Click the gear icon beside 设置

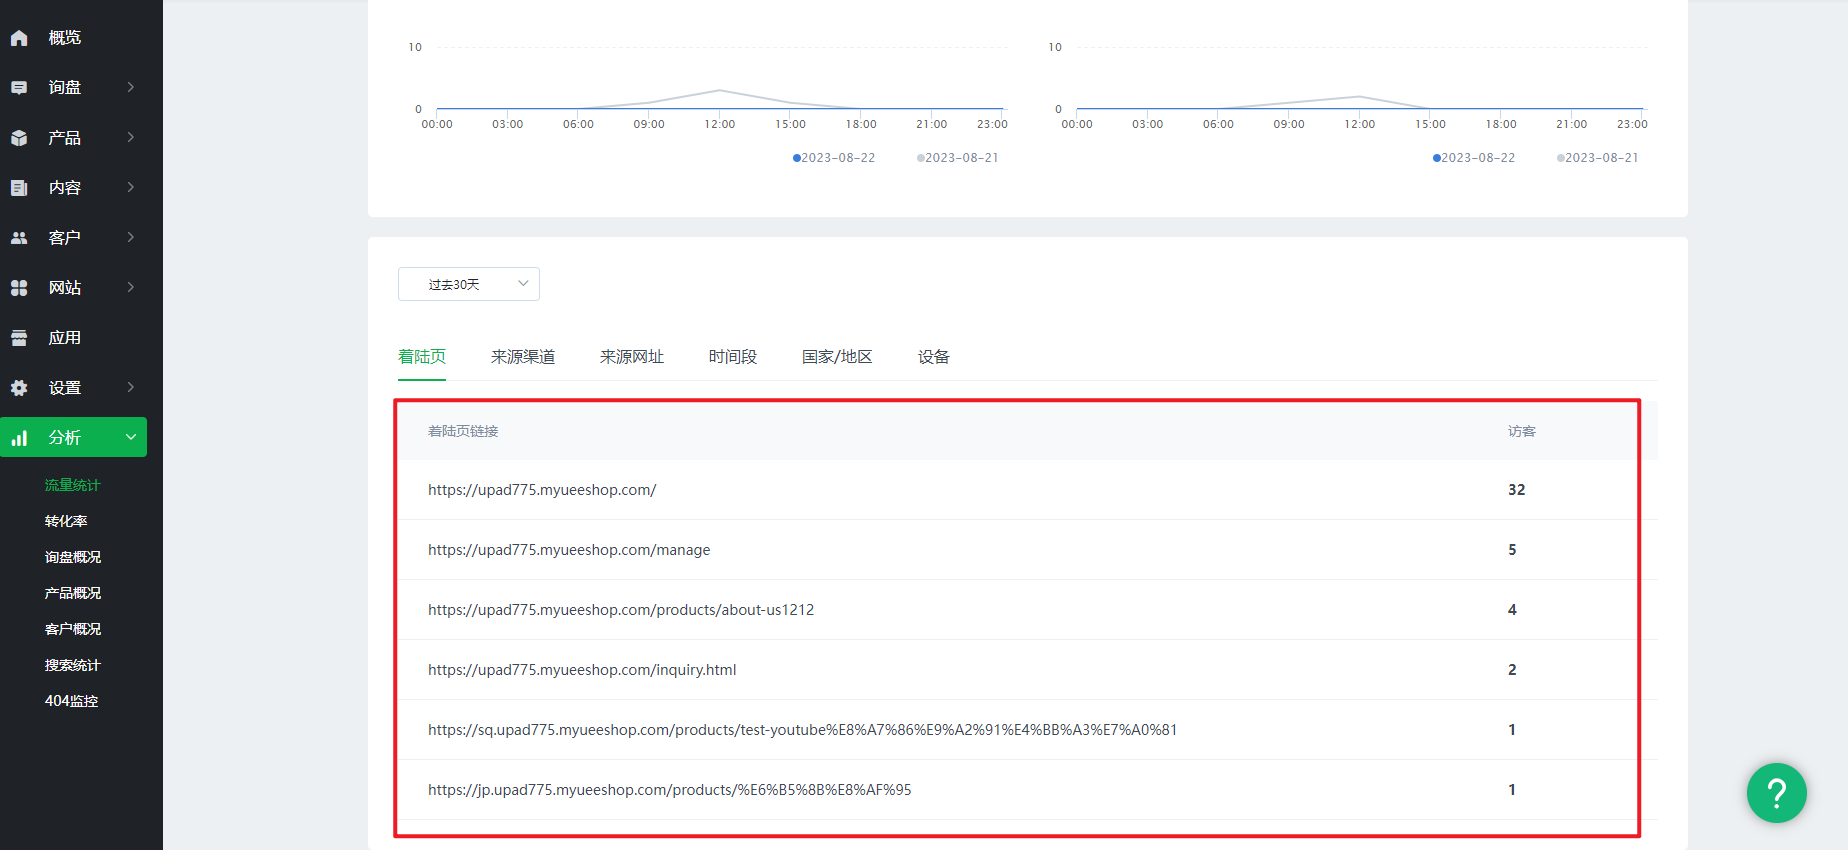click(19, 388)
